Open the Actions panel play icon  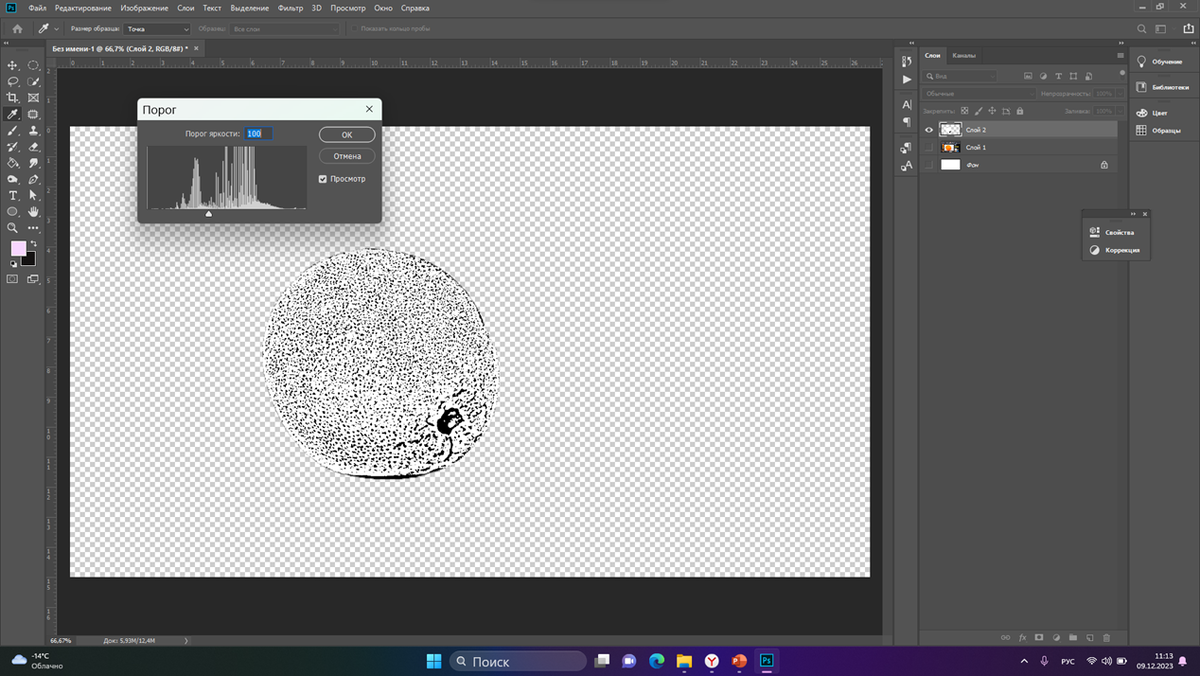(x=906, y=79)
